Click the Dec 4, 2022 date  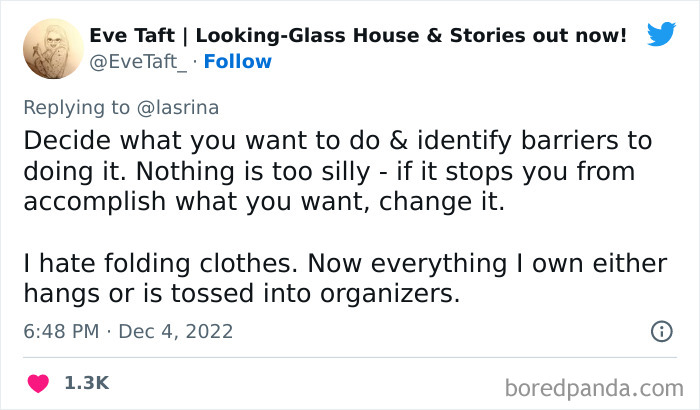(175, 331)
